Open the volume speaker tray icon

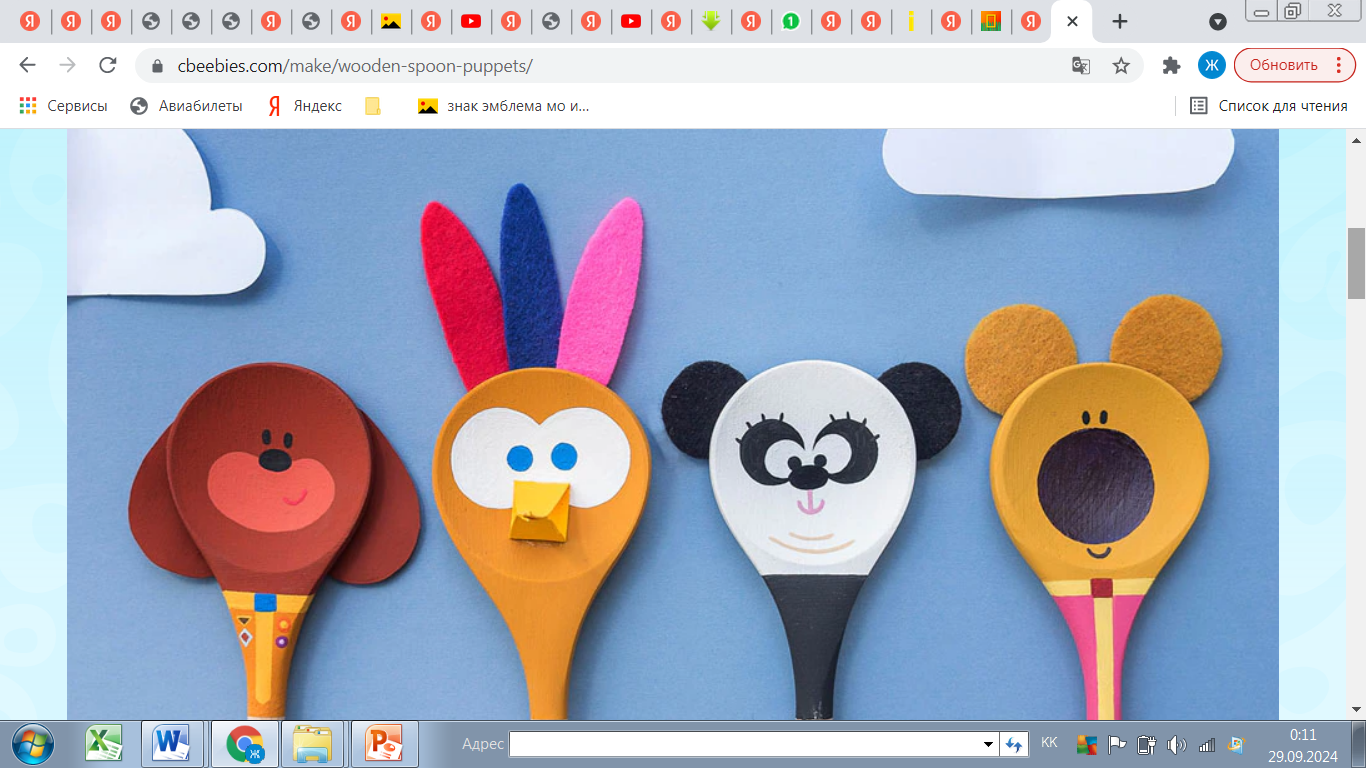click(1177, 744)
